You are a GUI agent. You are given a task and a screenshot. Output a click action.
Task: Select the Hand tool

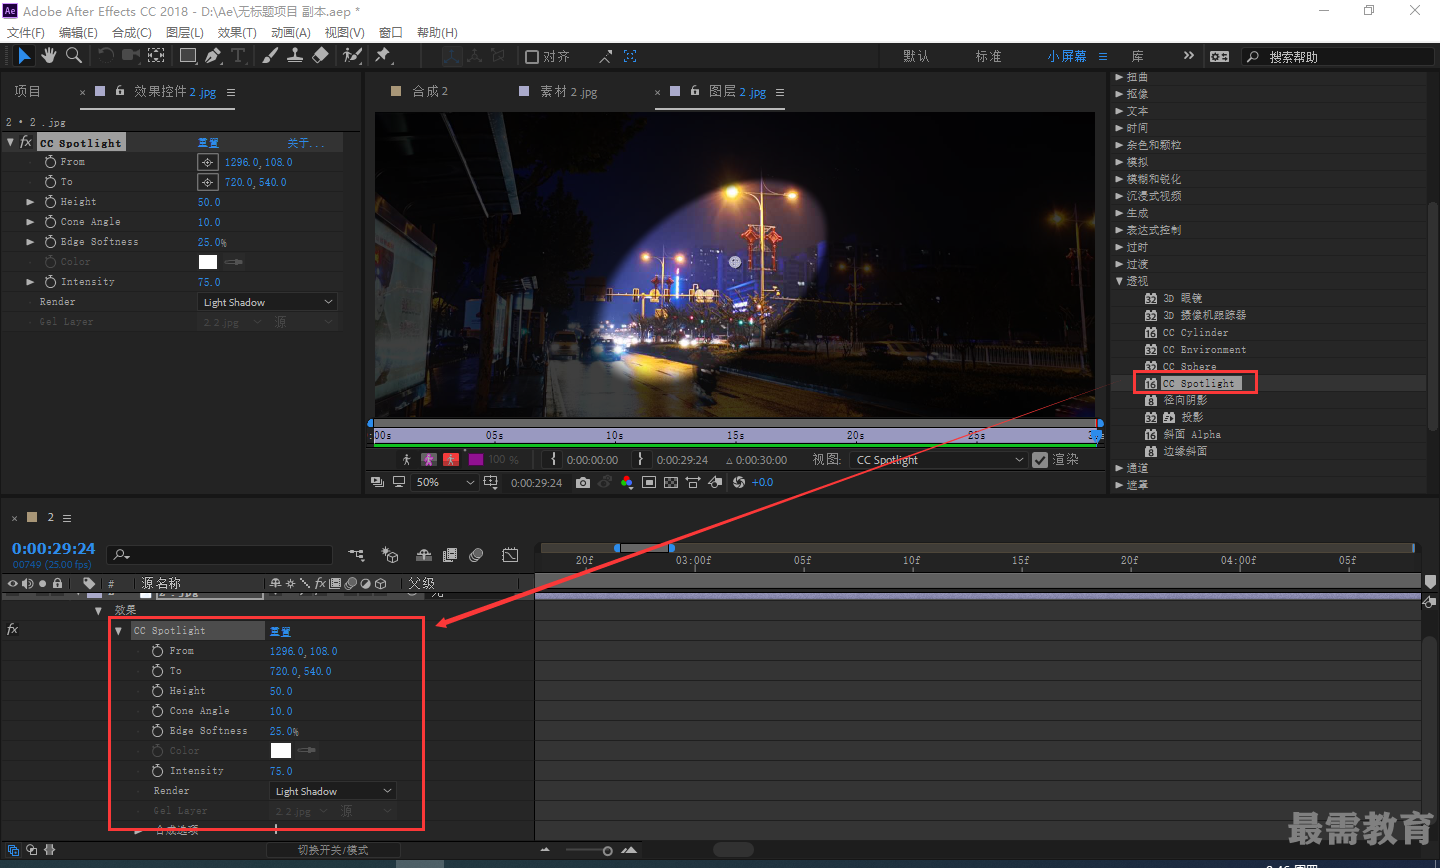(48, 56)
